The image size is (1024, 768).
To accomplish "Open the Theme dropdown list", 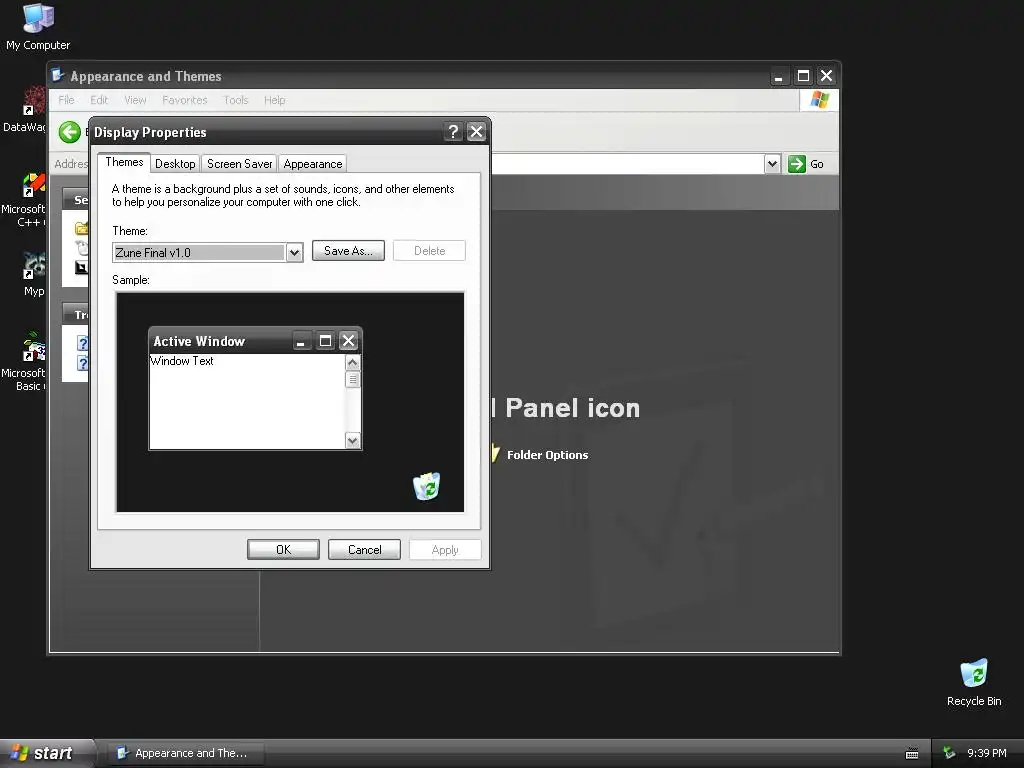I will coord(295,253).
